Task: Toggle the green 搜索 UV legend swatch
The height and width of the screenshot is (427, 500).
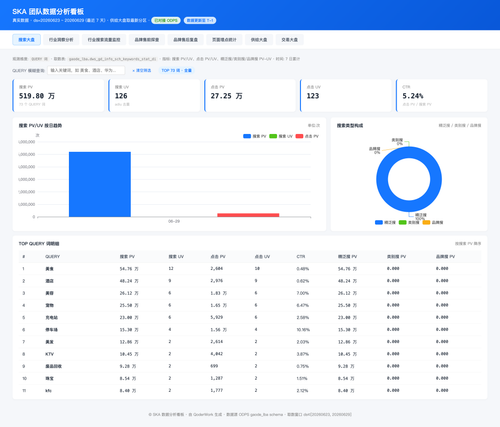Action: (273, 136)
